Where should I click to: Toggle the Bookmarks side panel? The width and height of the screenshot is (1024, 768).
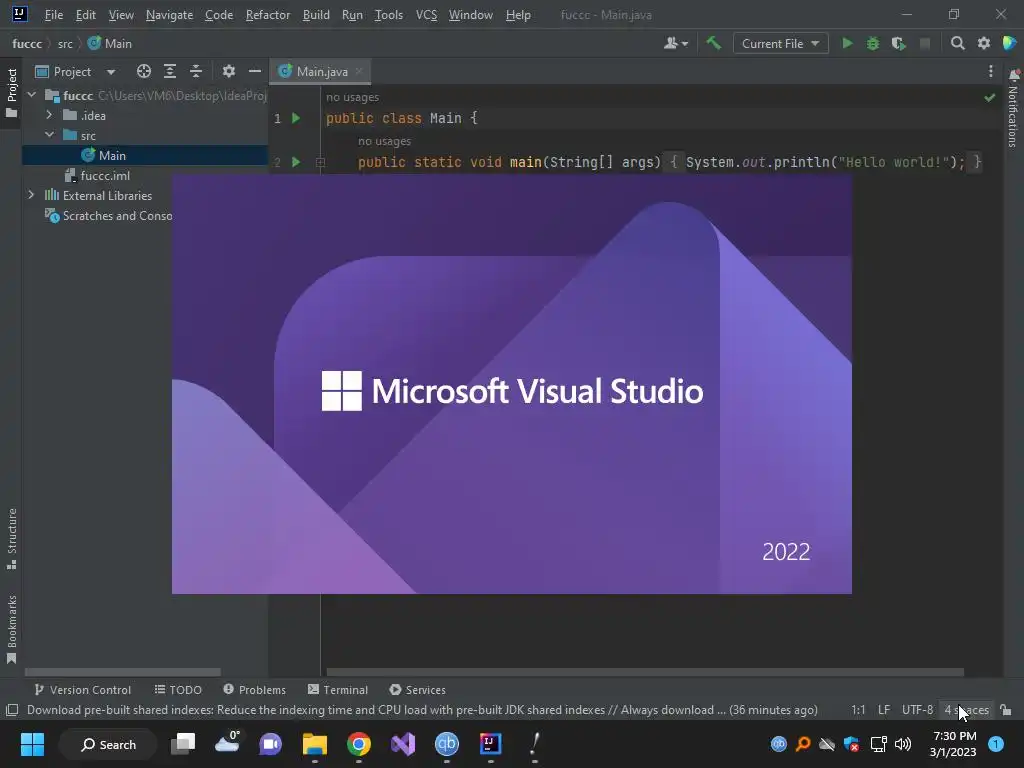pyautogui.click(x=12, y=629)
